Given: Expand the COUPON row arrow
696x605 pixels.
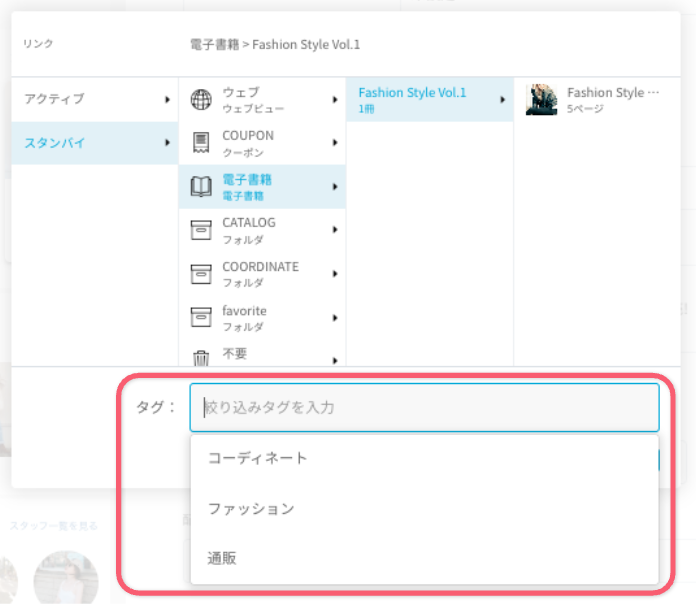Looking at the screenshot, I should 335,142.
